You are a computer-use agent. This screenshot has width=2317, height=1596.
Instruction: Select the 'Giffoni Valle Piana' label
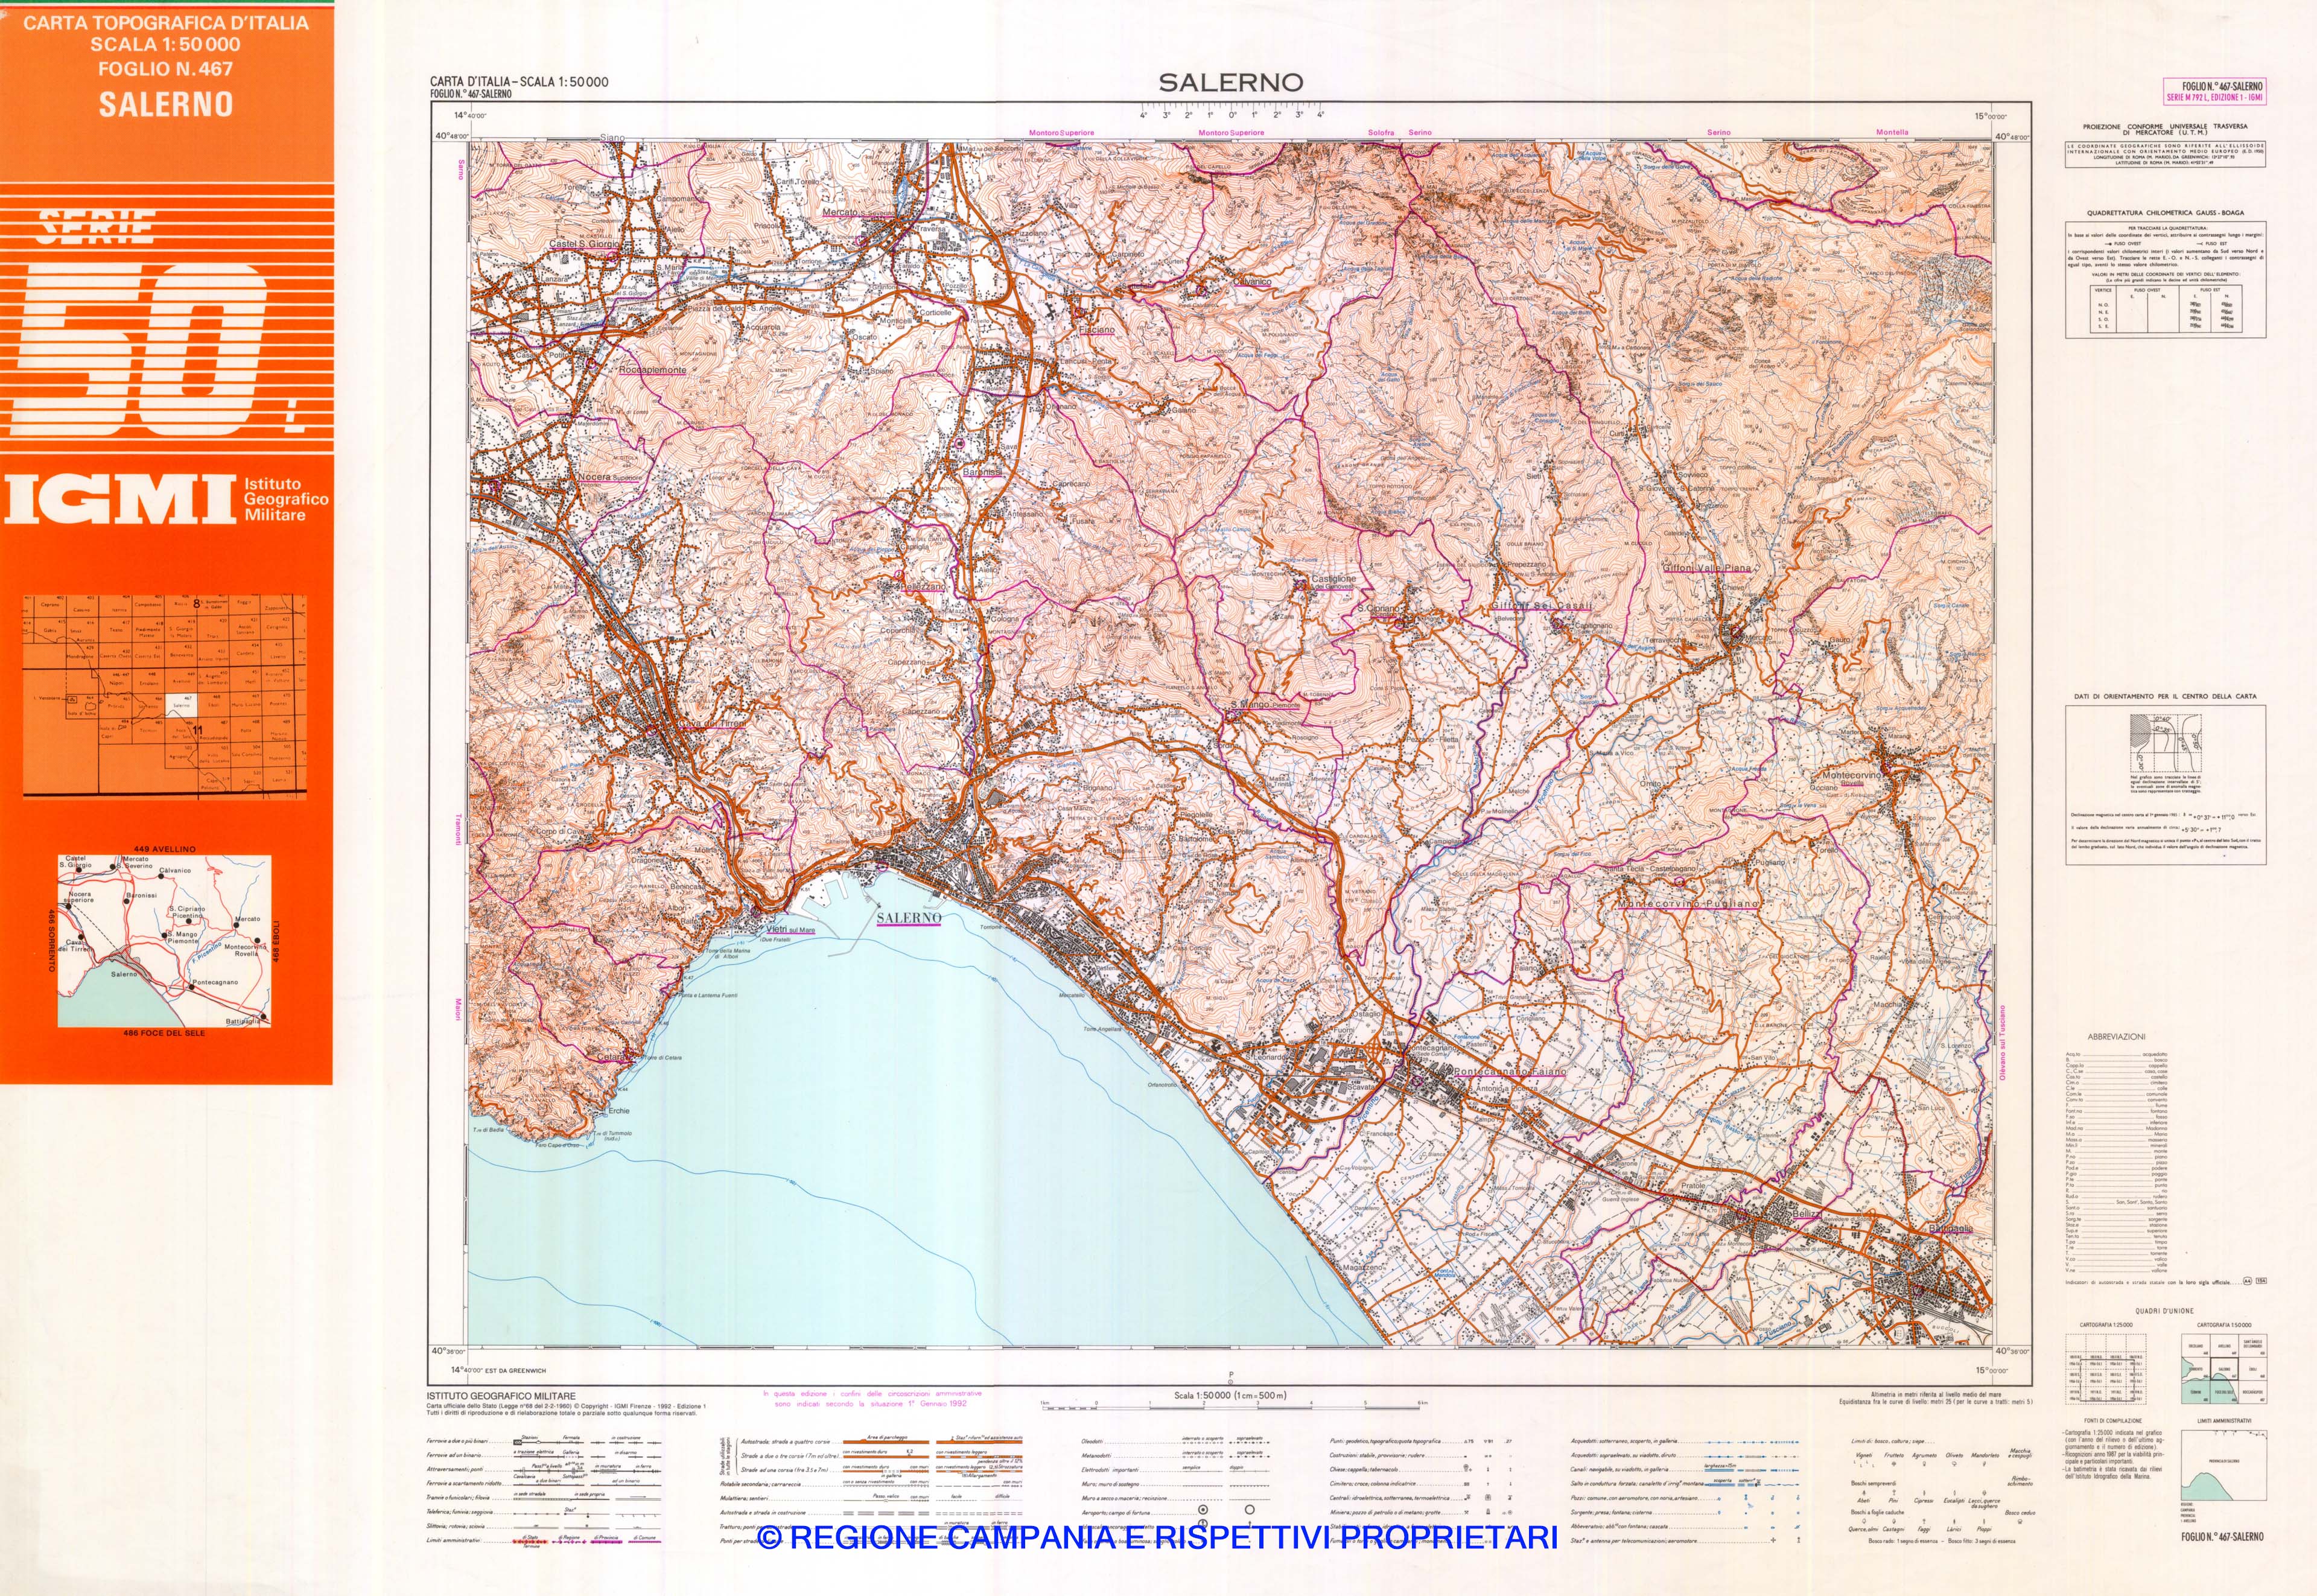[1707, 568]
